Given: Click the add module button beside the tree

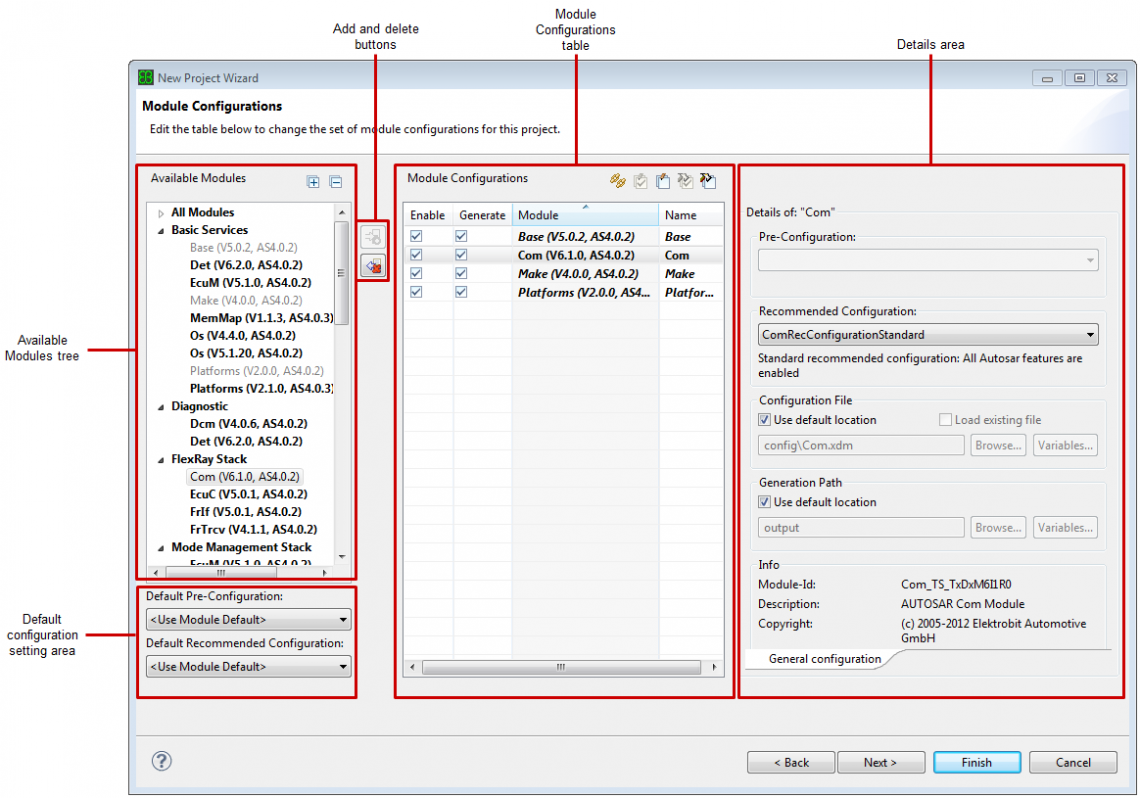Looking at the screenshot, I should tap(372, 237).
